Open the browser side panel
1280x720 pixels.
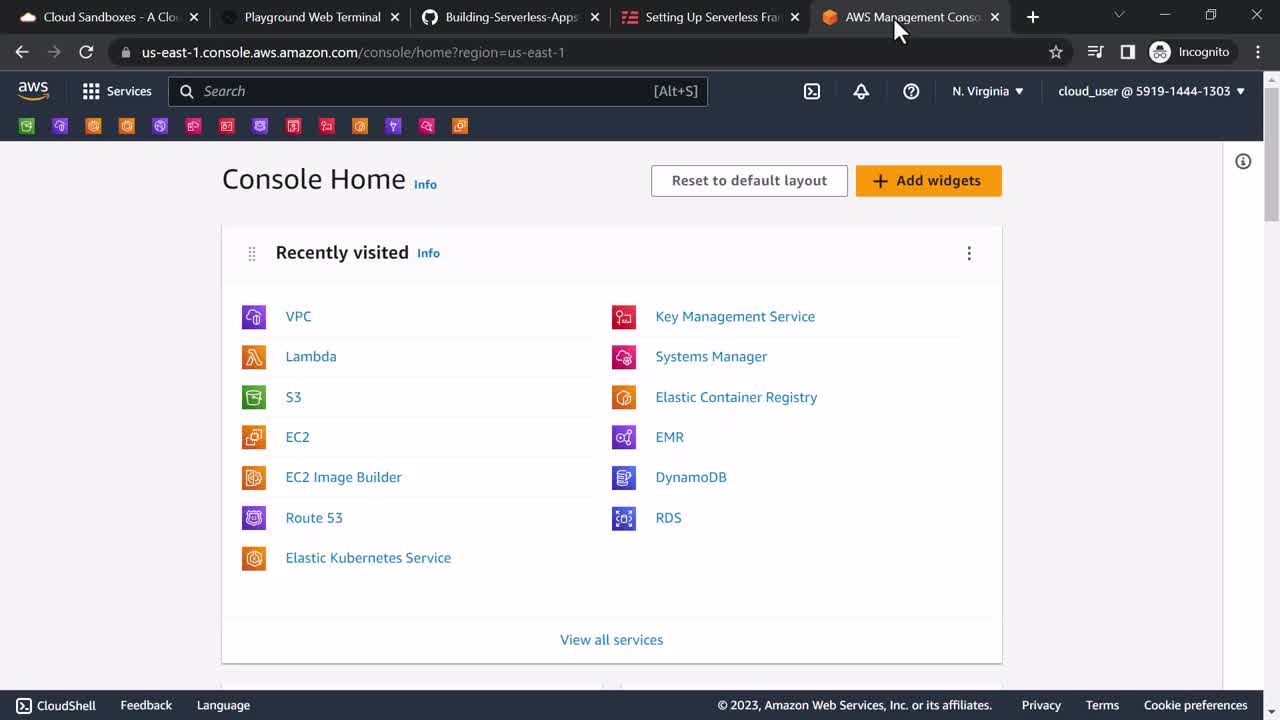point(1127,52)
